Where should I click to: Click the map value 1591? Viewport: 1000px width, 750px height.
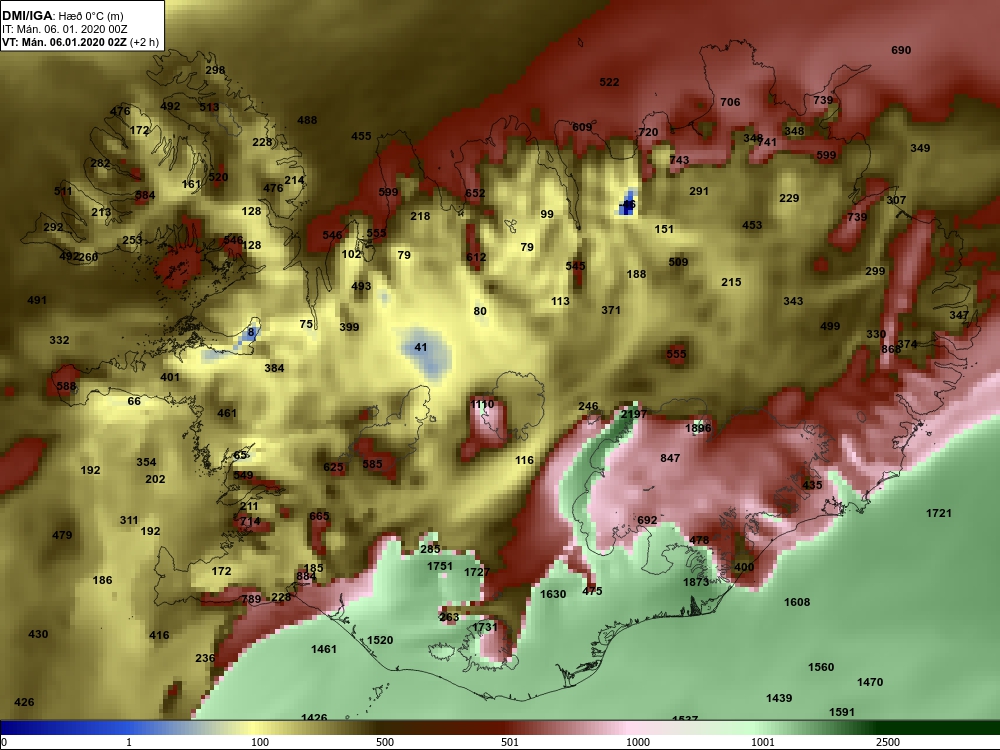pos(842,712)
